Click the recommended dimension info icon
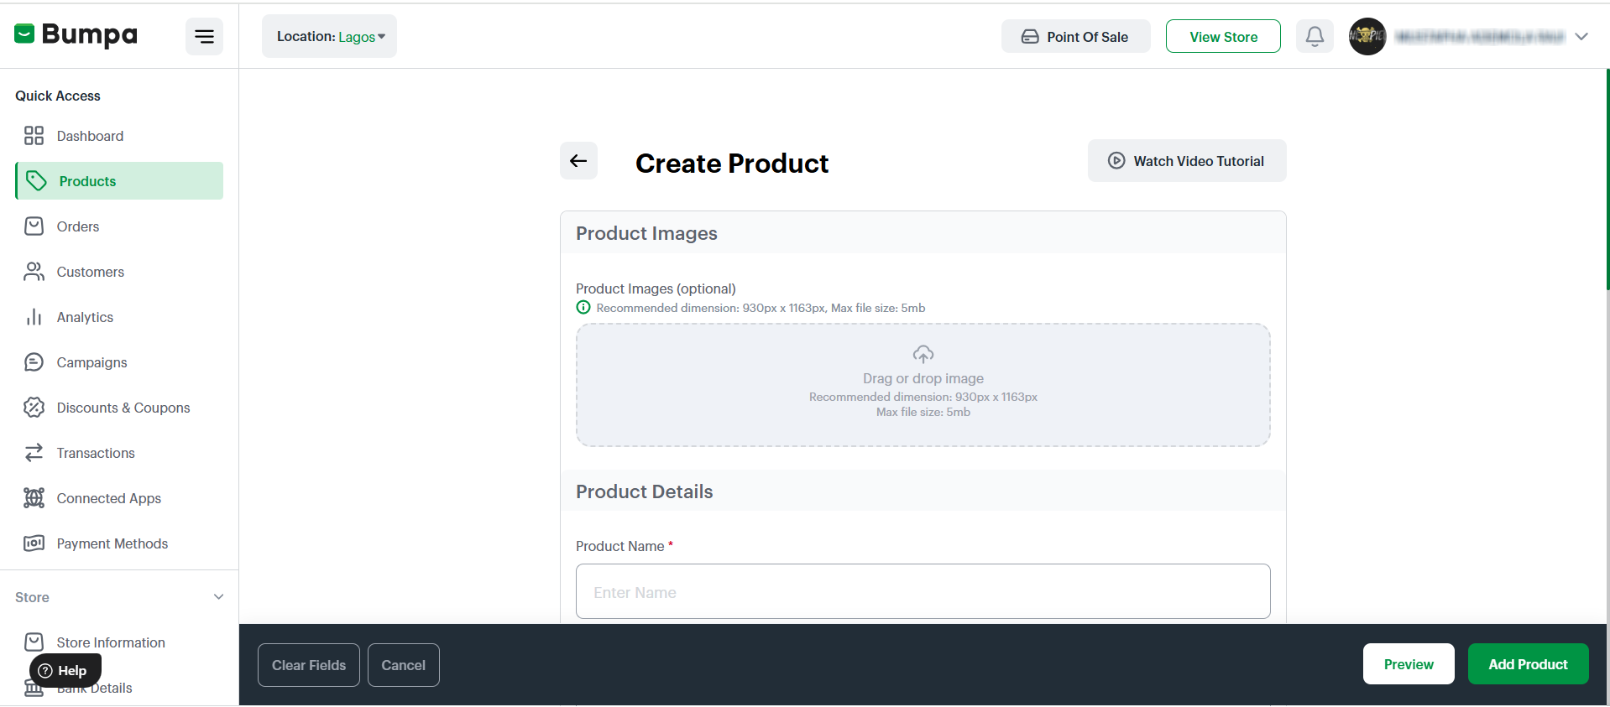1610x707 pixels. (583, 308)
